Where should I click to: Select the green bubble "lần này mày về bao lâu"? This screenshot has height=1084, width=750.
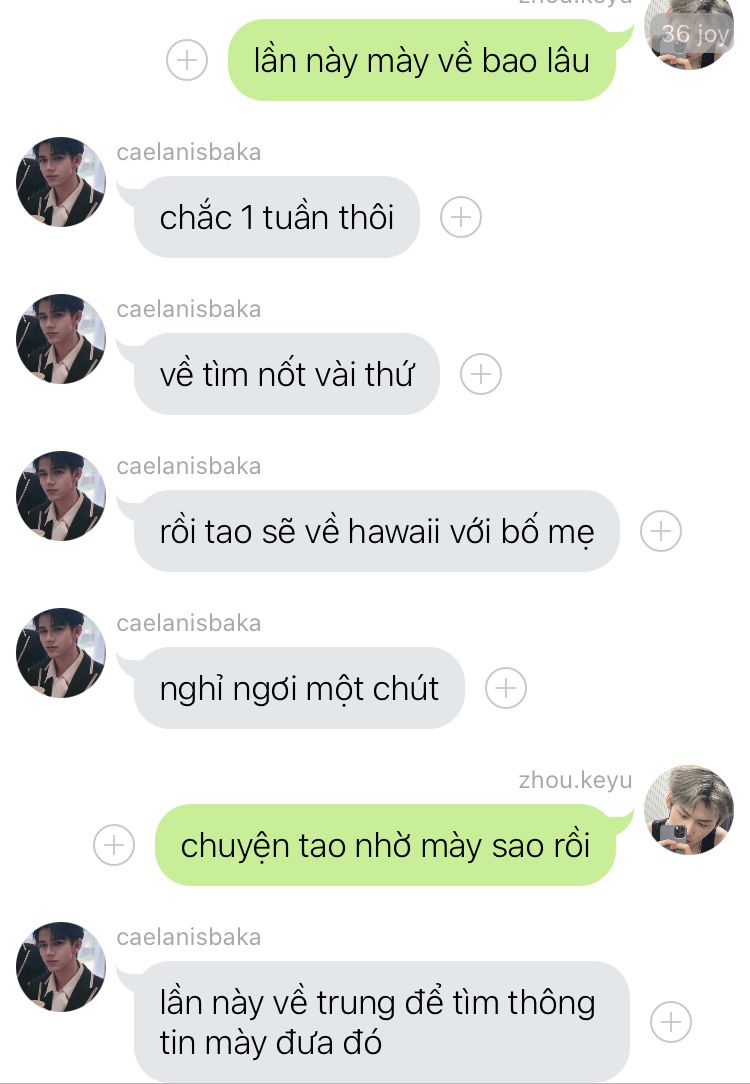coord(422,60)
